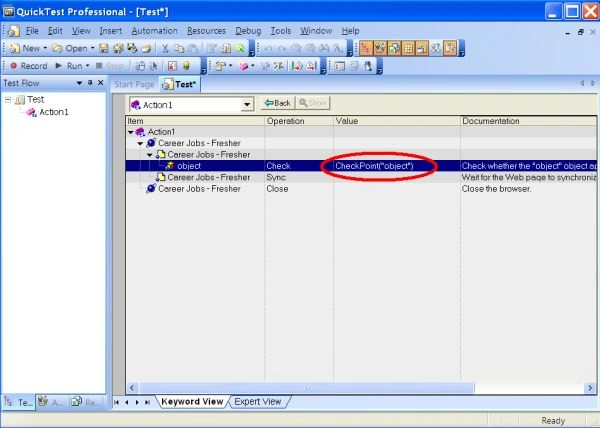This screenshot has width=600, height=428.
Task: Click the Cut scissors icon
Action: [165, 48]
